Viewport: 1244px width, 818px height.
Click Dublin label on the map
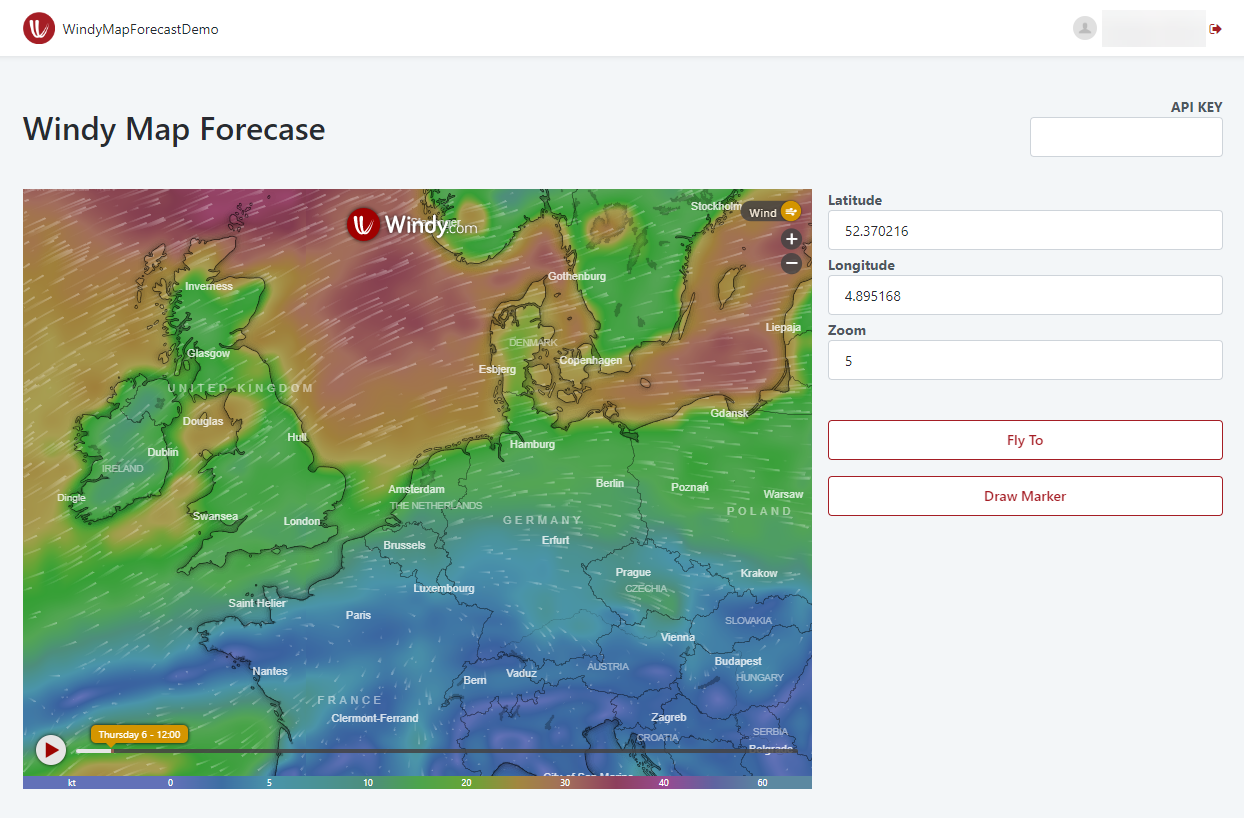click(163, 452)
